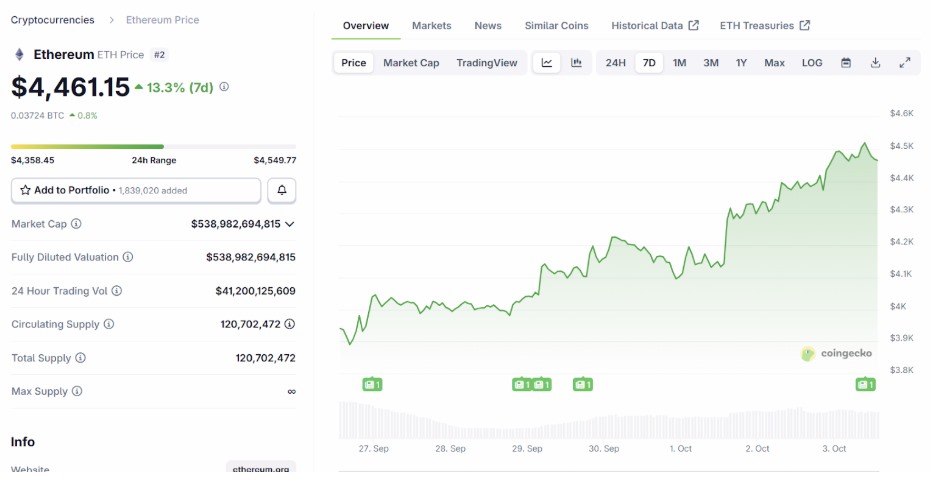
Task: Download chart data icon
Action: 875,63
